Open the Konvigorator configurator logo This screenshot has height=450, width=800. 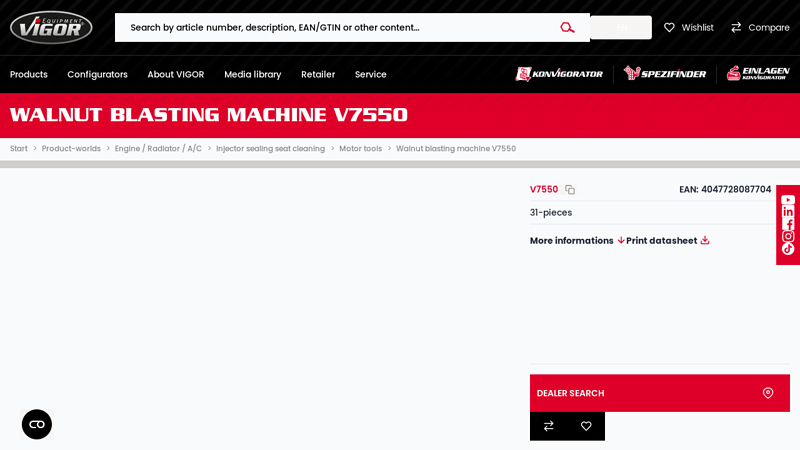point(559,74)
